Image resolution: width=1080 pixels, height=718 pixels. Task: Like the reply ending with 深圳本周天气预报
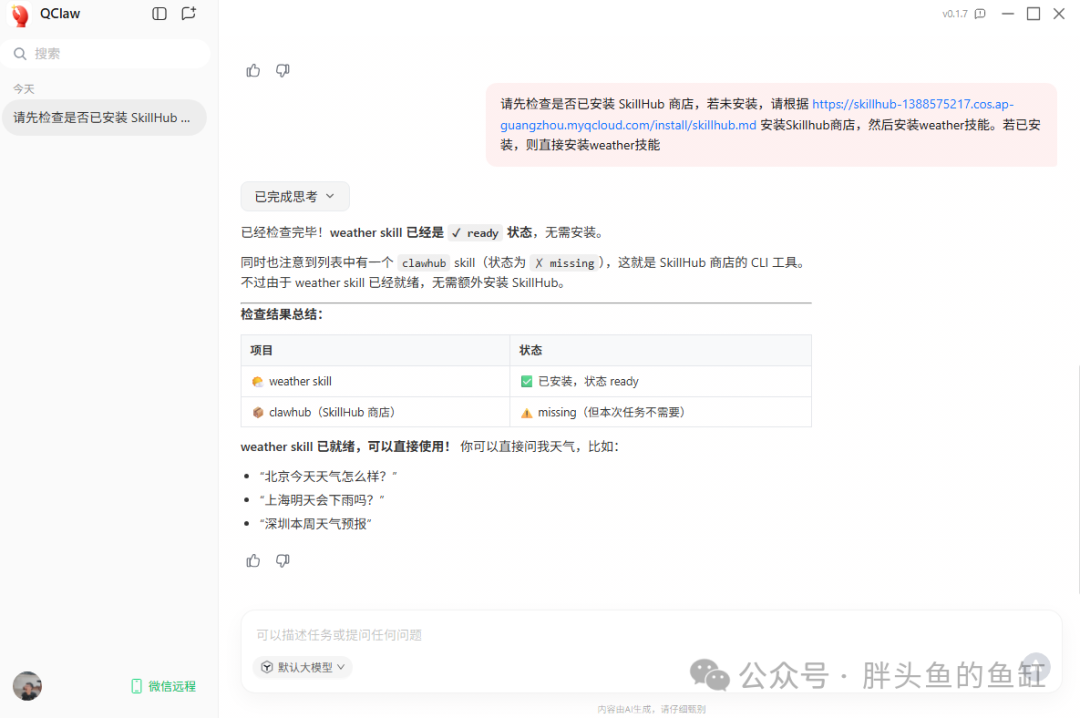(253, 560)
